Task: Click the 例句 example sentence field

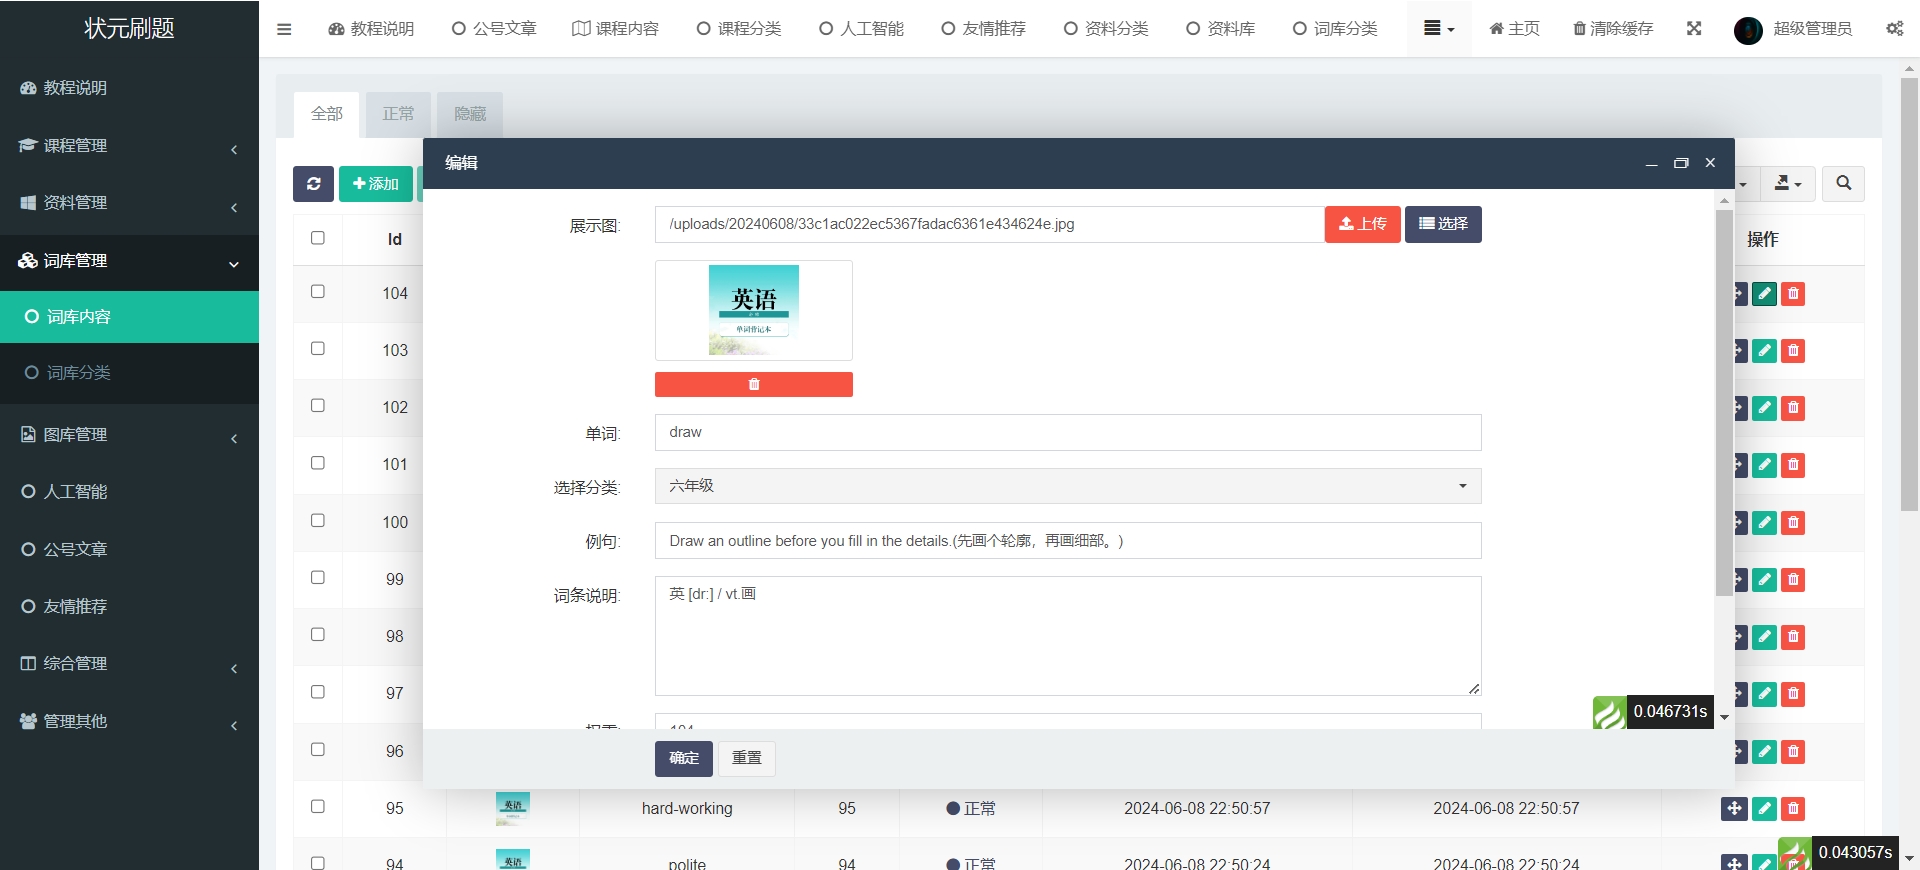Action: click(x=1068, y=541)
